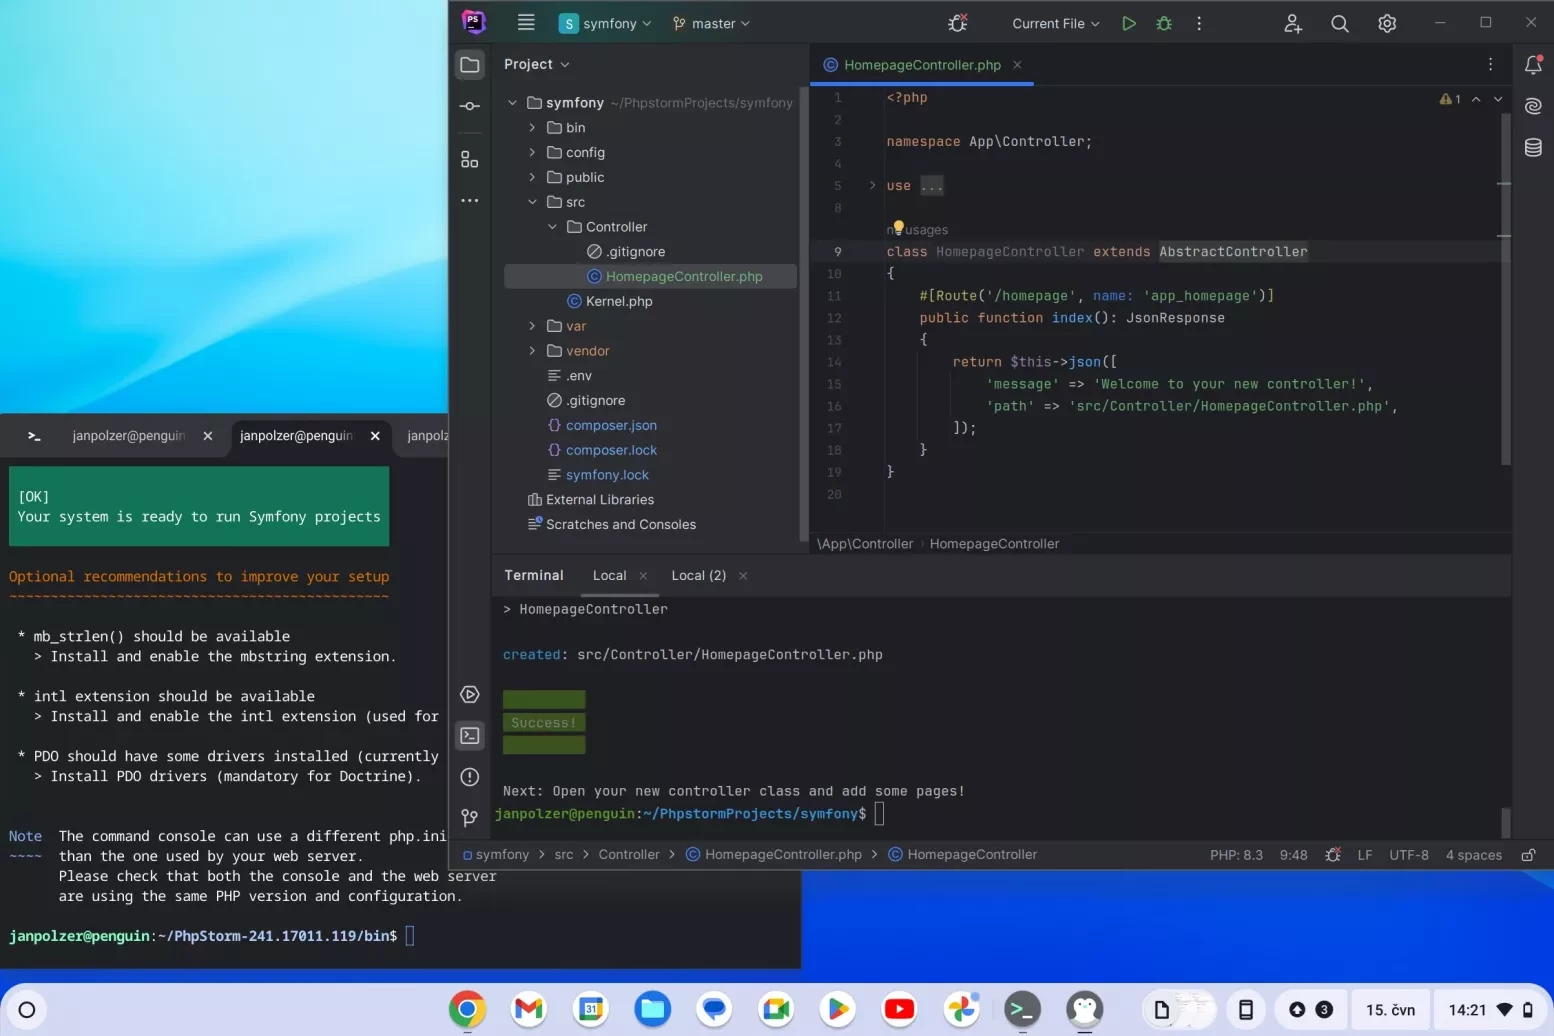Open the Notifications bell icon
Image resolution: width=1554 pixels, height=1036 pixels.
click(x=1533, y=65)
